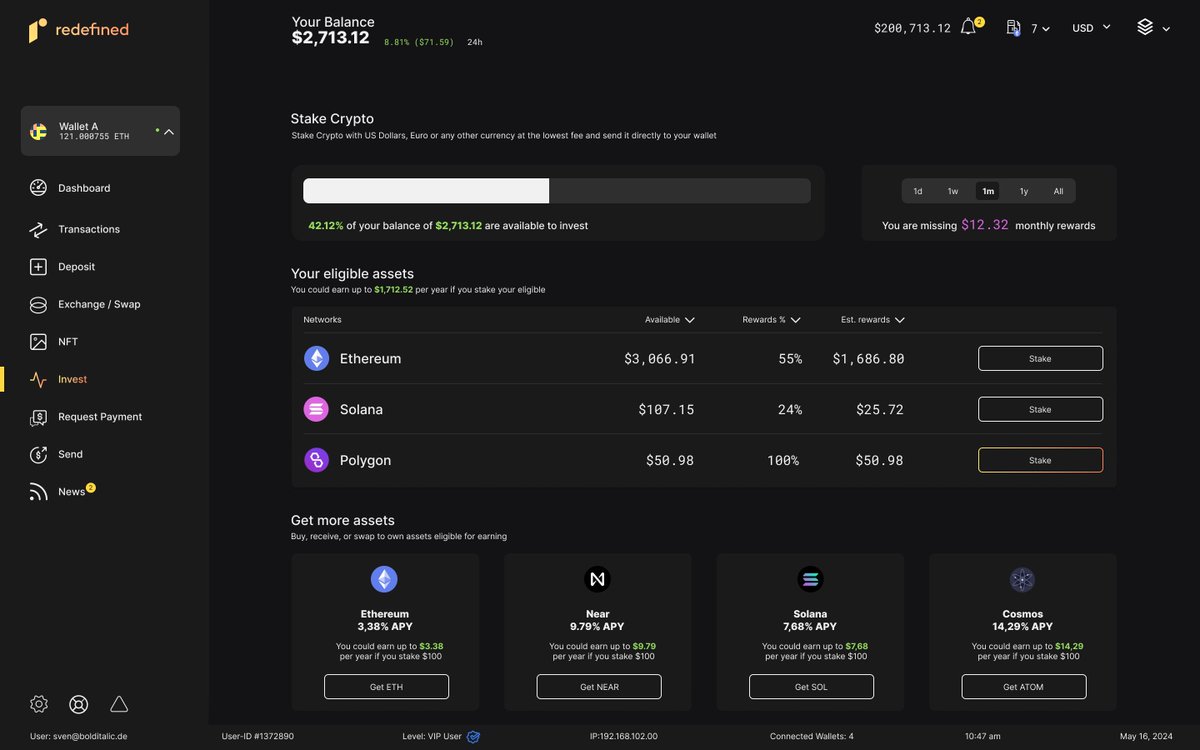Viewport: 1200px width, 750px height.
Task: Click the Polygon network icon in table
Action: point(316,460)
